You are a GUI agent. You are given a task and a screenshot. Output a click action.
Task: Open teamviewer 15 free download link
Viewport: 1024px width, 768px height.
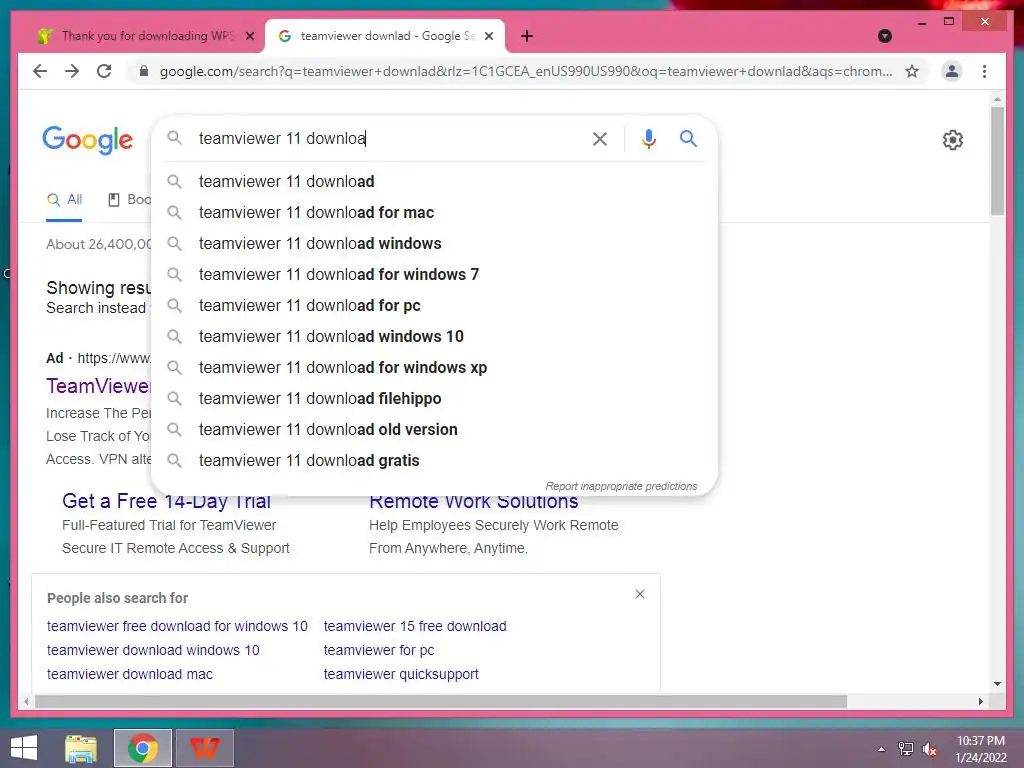[x=415, y=626]
